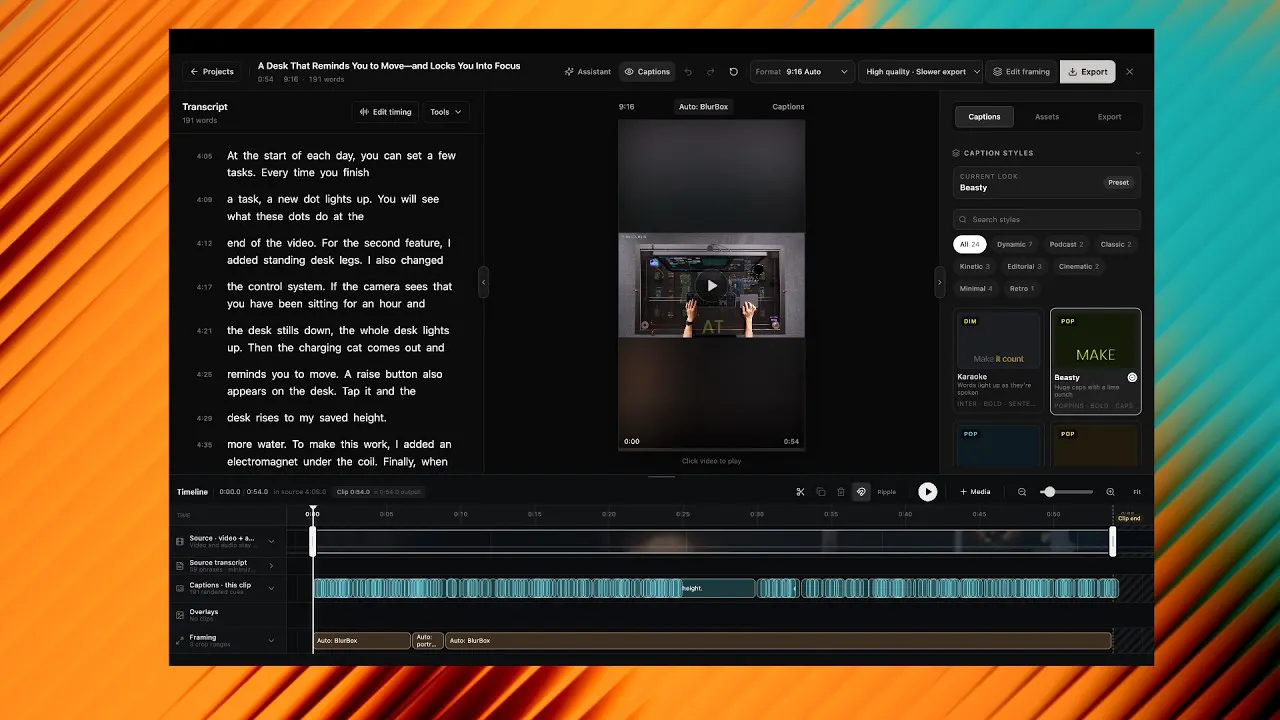Screen dimensions: 1280x720
Task: Click the scissors split icon in timeline
Action: pos(800,492)
